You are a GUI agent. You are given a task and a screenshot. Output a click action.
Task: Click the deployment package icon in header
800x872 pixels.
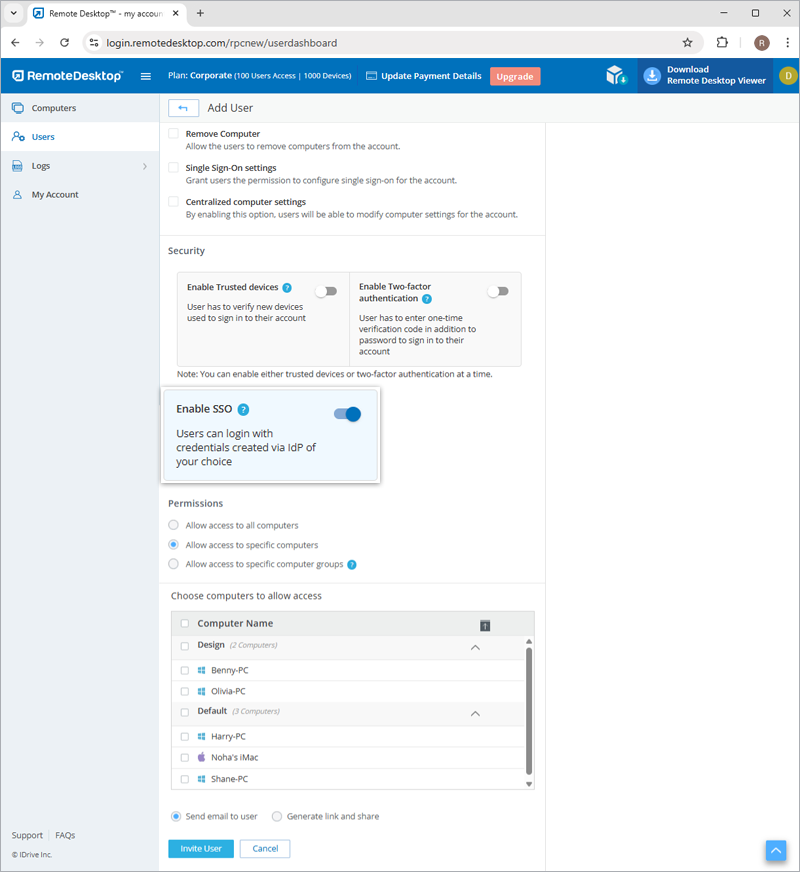[x=616, y=76]
